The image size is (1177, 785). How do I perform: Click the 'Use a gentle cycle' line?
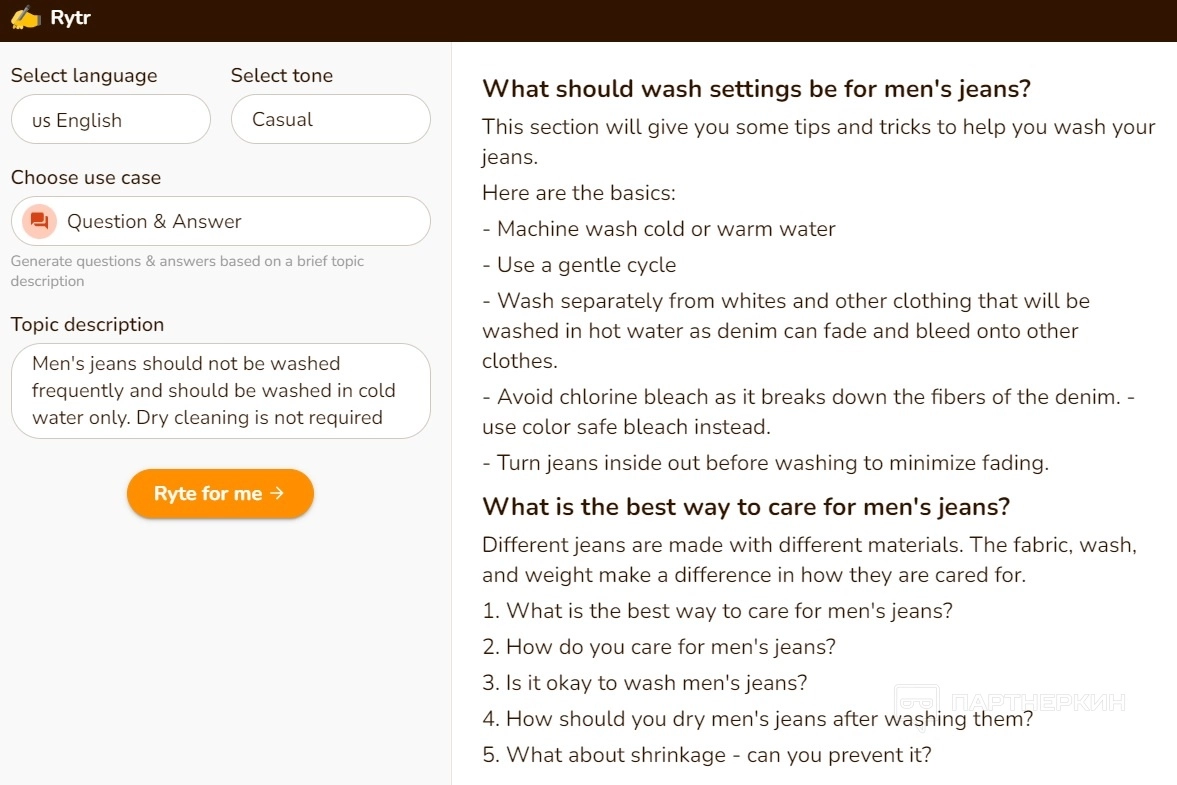coord(586,265)
